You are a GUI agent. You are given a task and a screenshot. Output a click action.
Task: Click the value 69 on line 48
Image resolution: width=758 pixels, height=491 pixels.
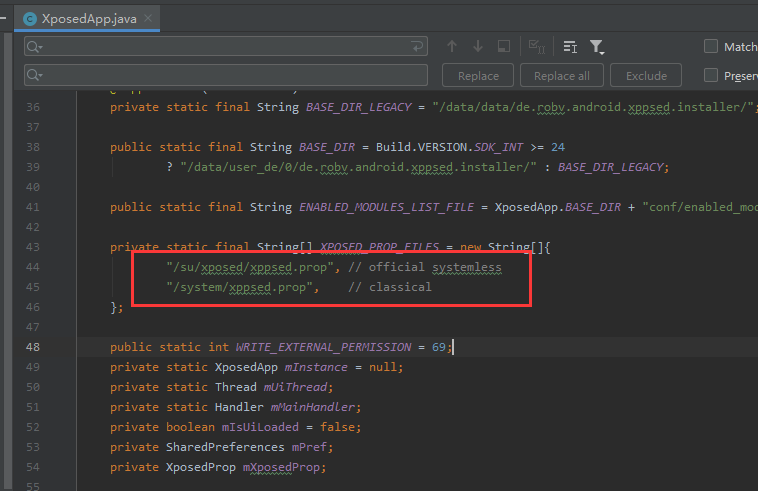click(438, 347)
